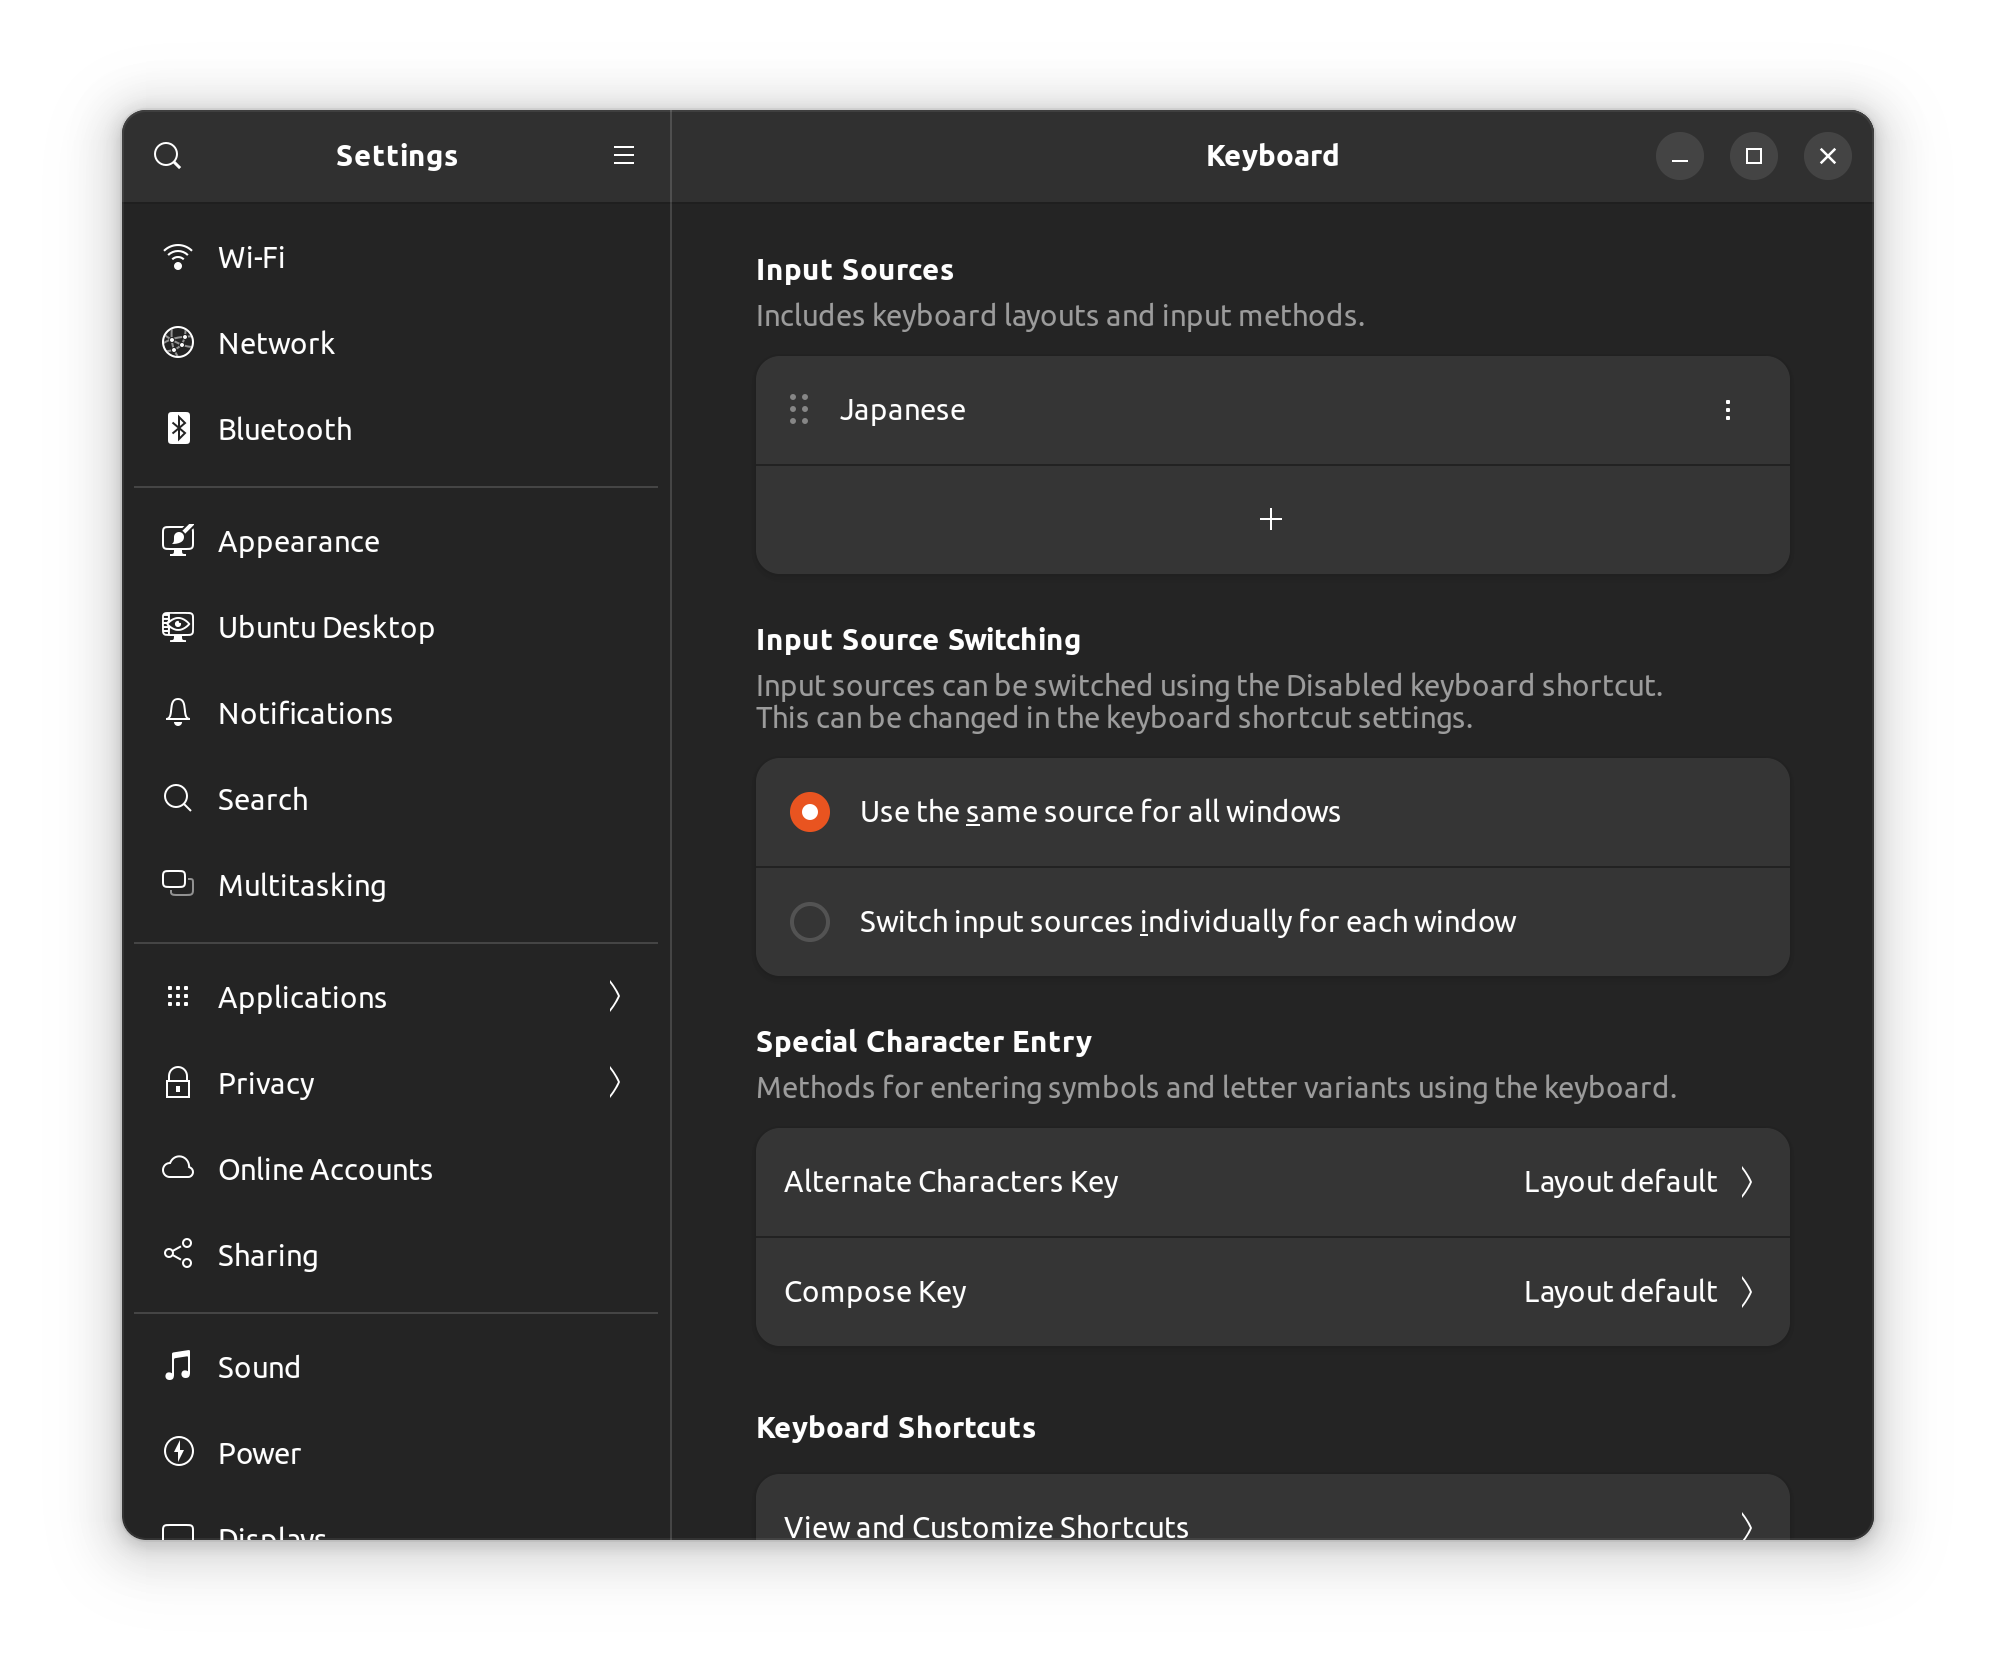This screenshot has height=1674, width=1996.
Task: Expand the Applications sidebar entry
Action: click(614, 997)
